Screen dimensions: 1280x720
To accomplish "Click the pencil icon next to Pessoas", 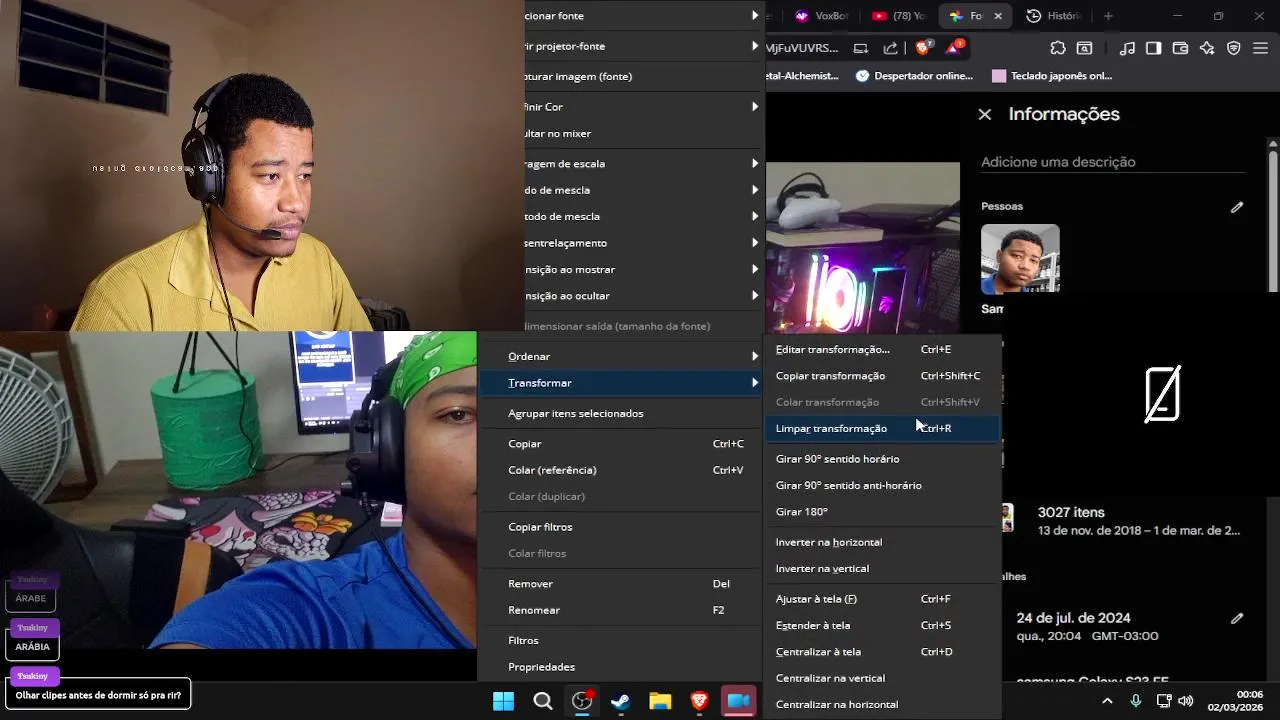I will (1237, 207).
